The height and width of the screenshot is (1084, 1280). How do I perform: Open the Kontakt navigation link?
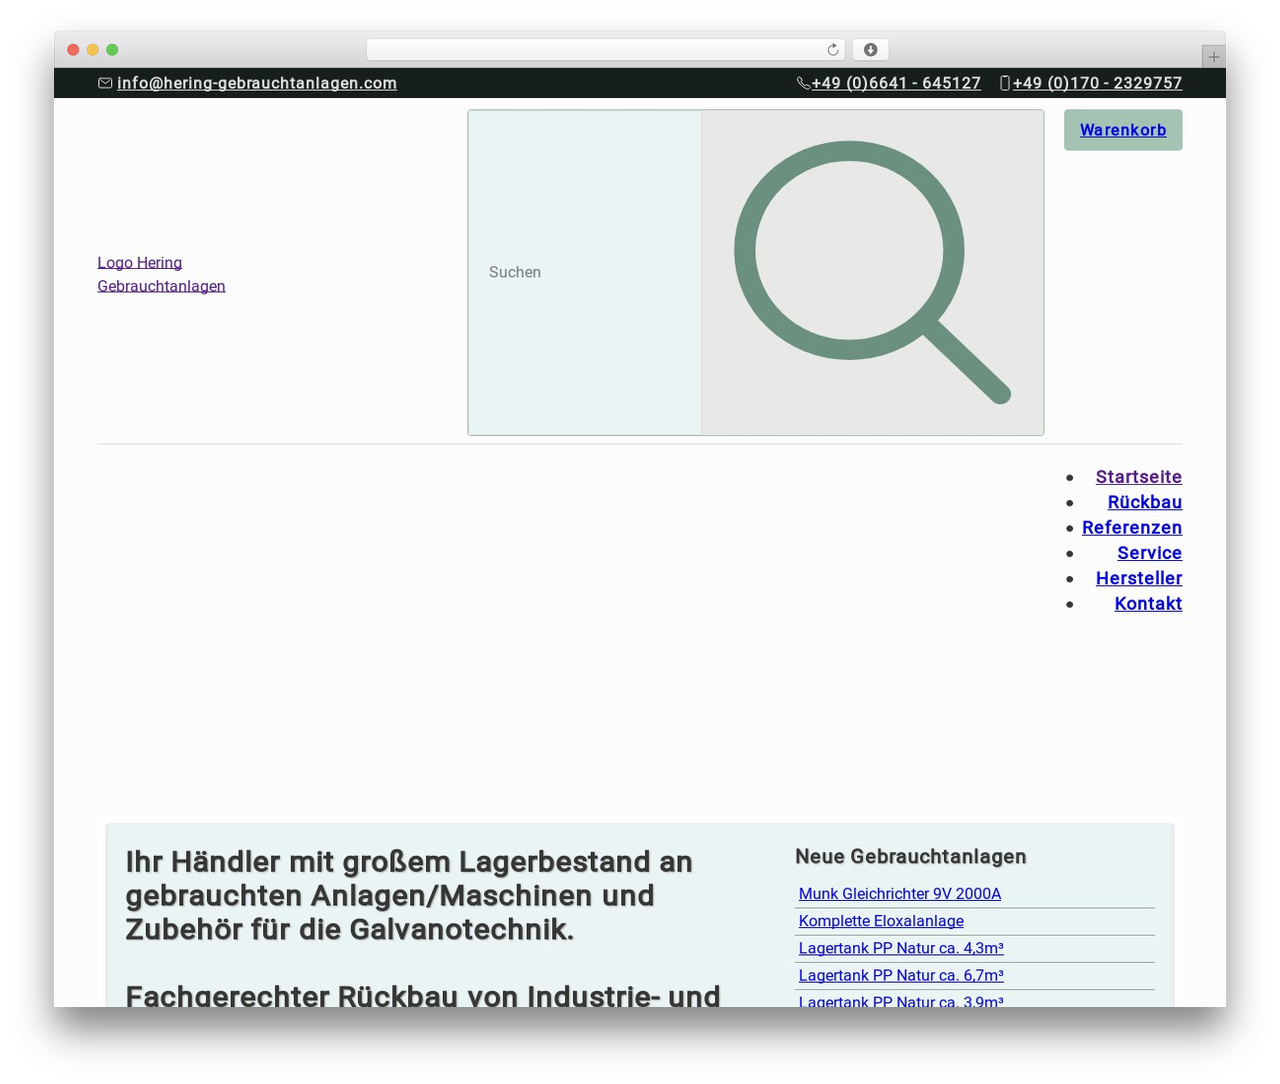pyautogui.click(x=1148, y=603)
